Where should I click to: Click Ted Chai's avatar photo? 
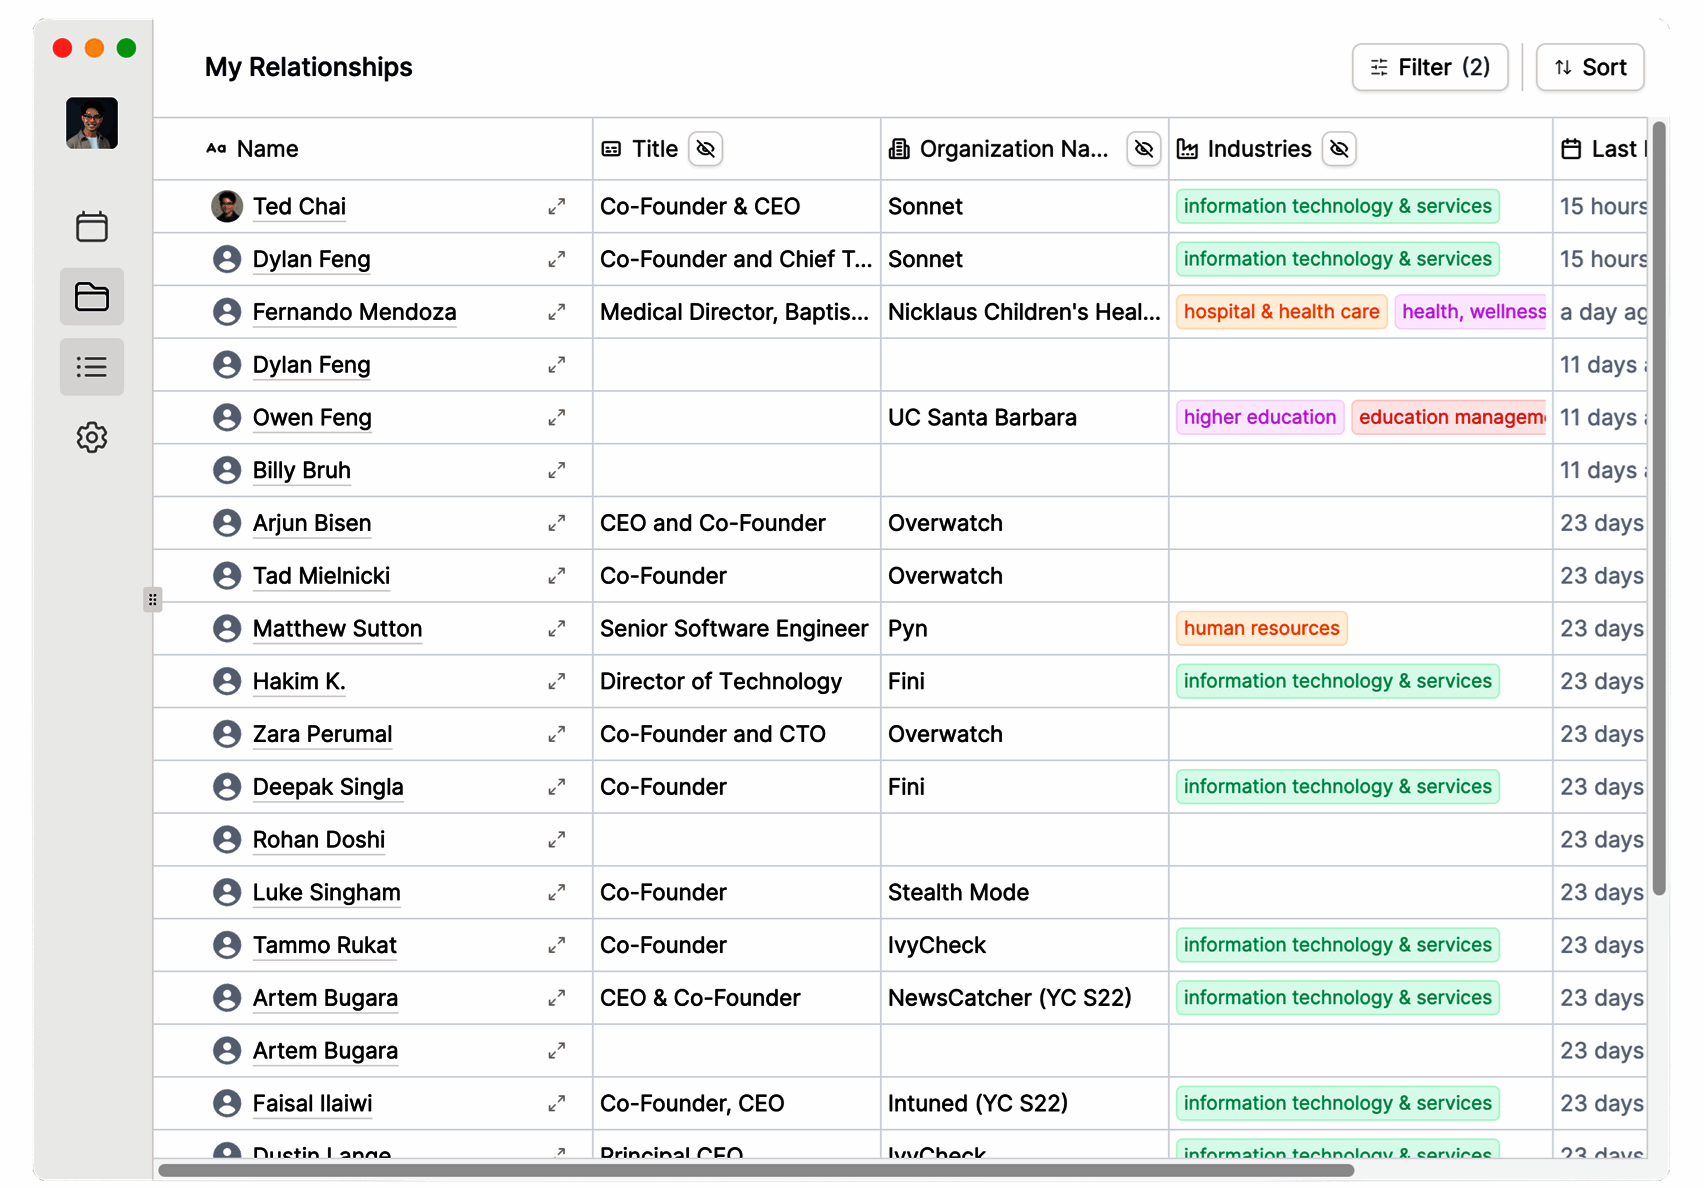click(227, 207)
